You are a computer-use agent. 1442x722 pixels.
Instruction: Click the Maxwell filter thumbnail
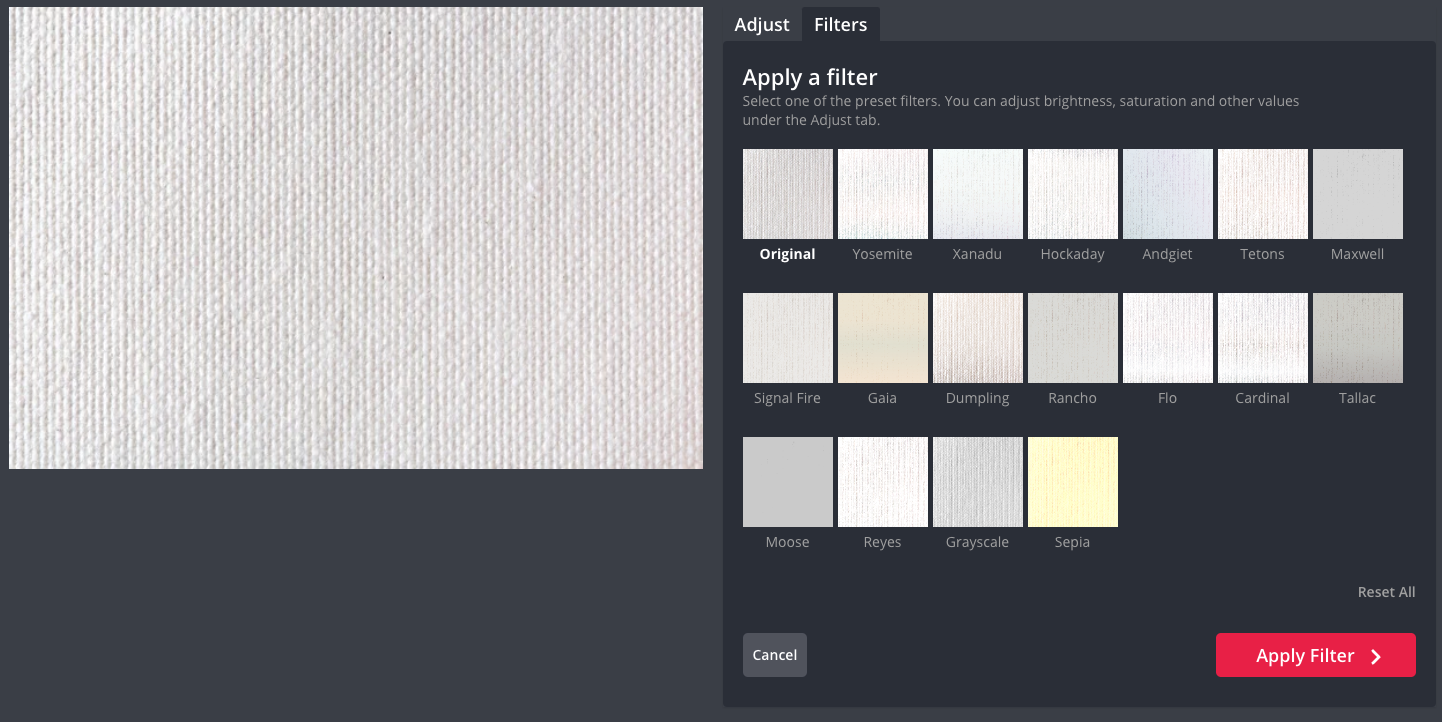1357,194
